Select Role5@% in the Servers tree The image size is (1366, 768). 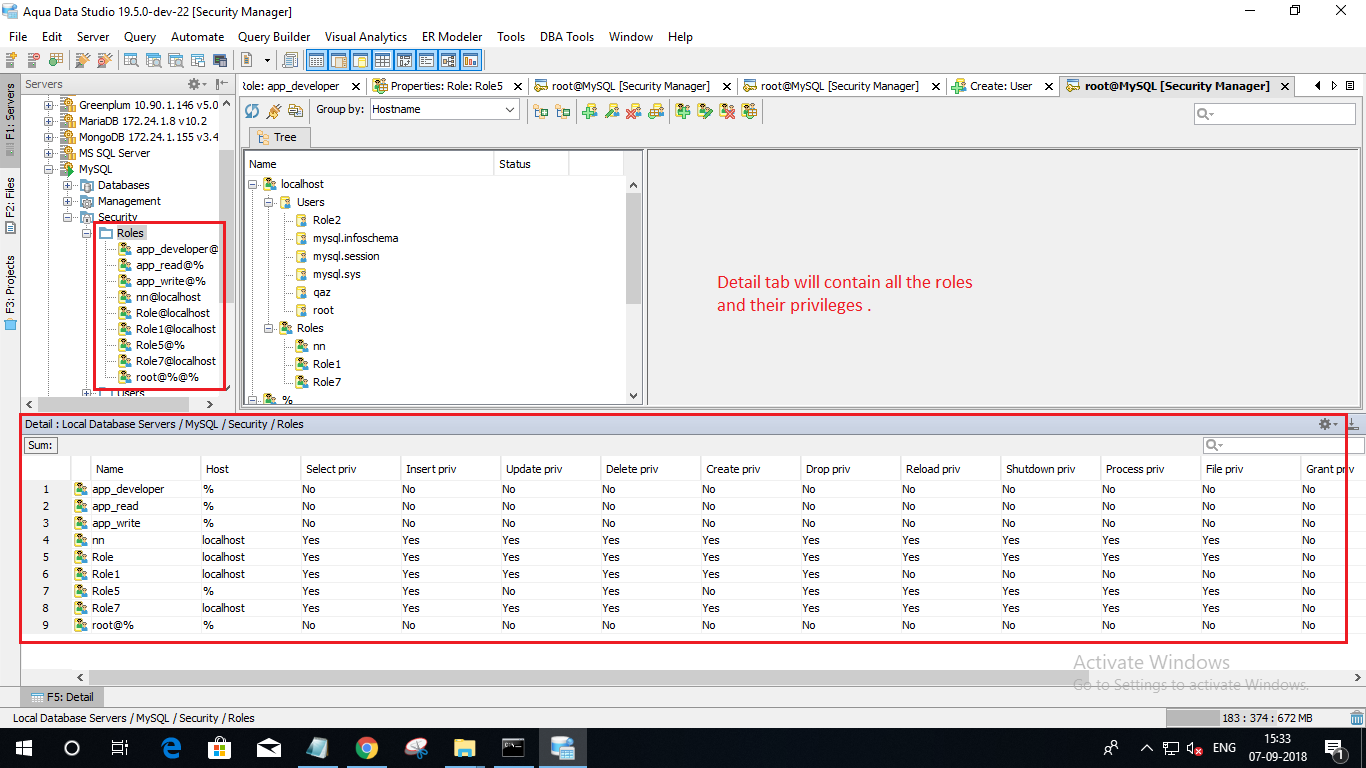pyautogui.click(x=160, y=345)
